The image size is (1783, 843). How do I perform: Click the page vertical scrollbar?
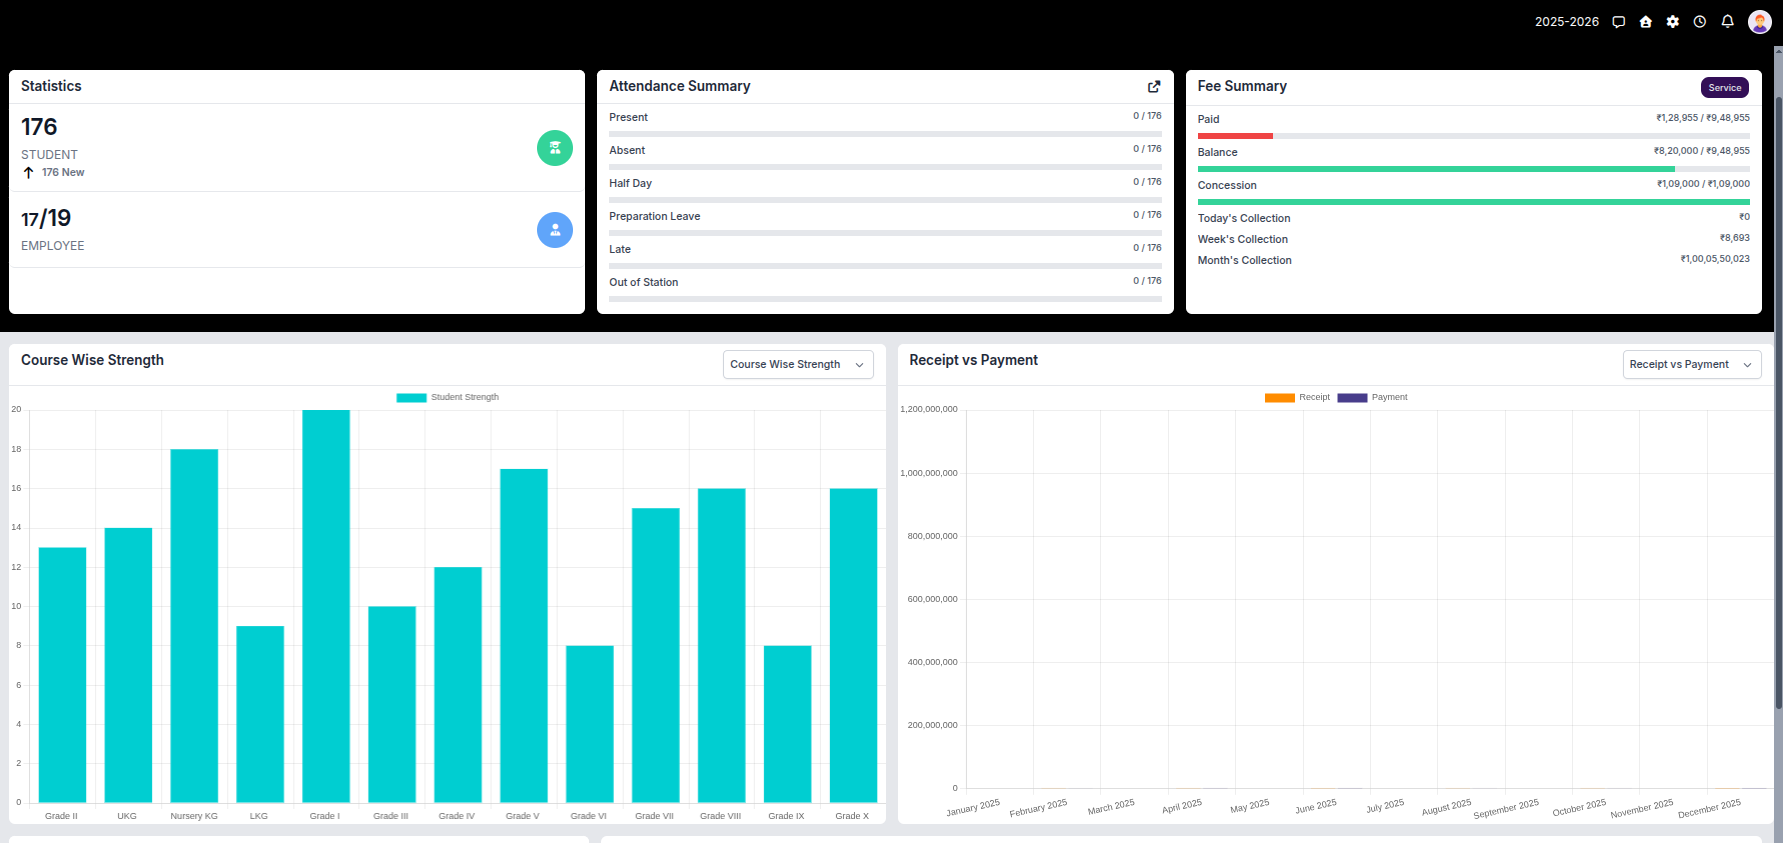click(1777, 400)
